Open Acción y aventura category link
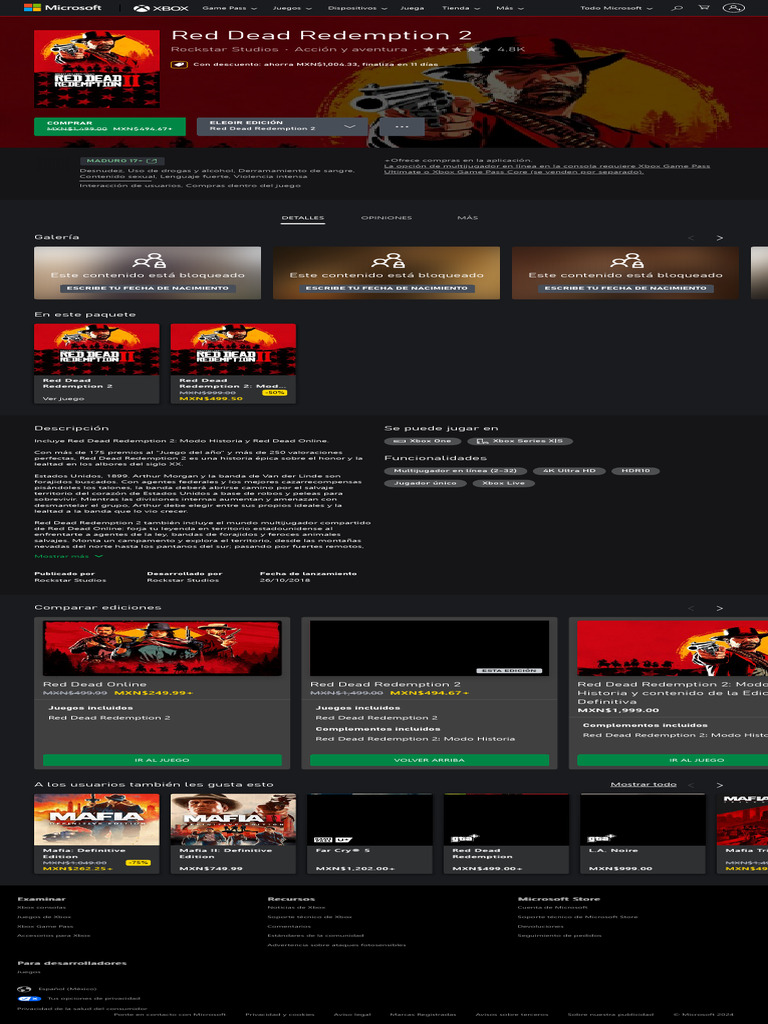Image resolution: width=768 pixels, height=1024 pixels. tap(351, 49)
